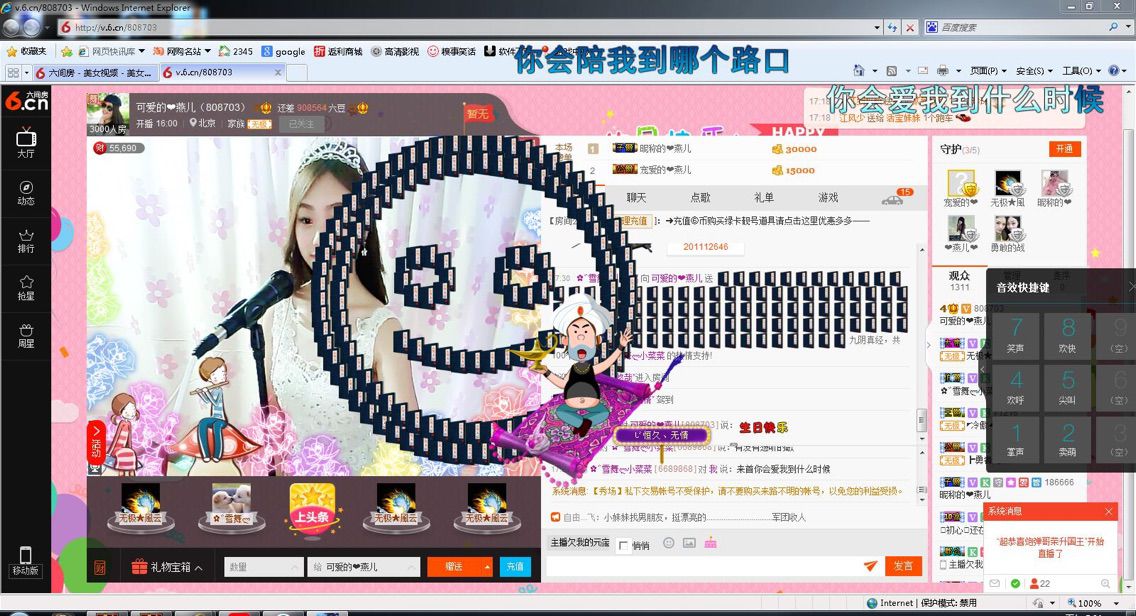Click the IE Stop icon in address bar
1136x616 pixels.
(x=910, y=28)
